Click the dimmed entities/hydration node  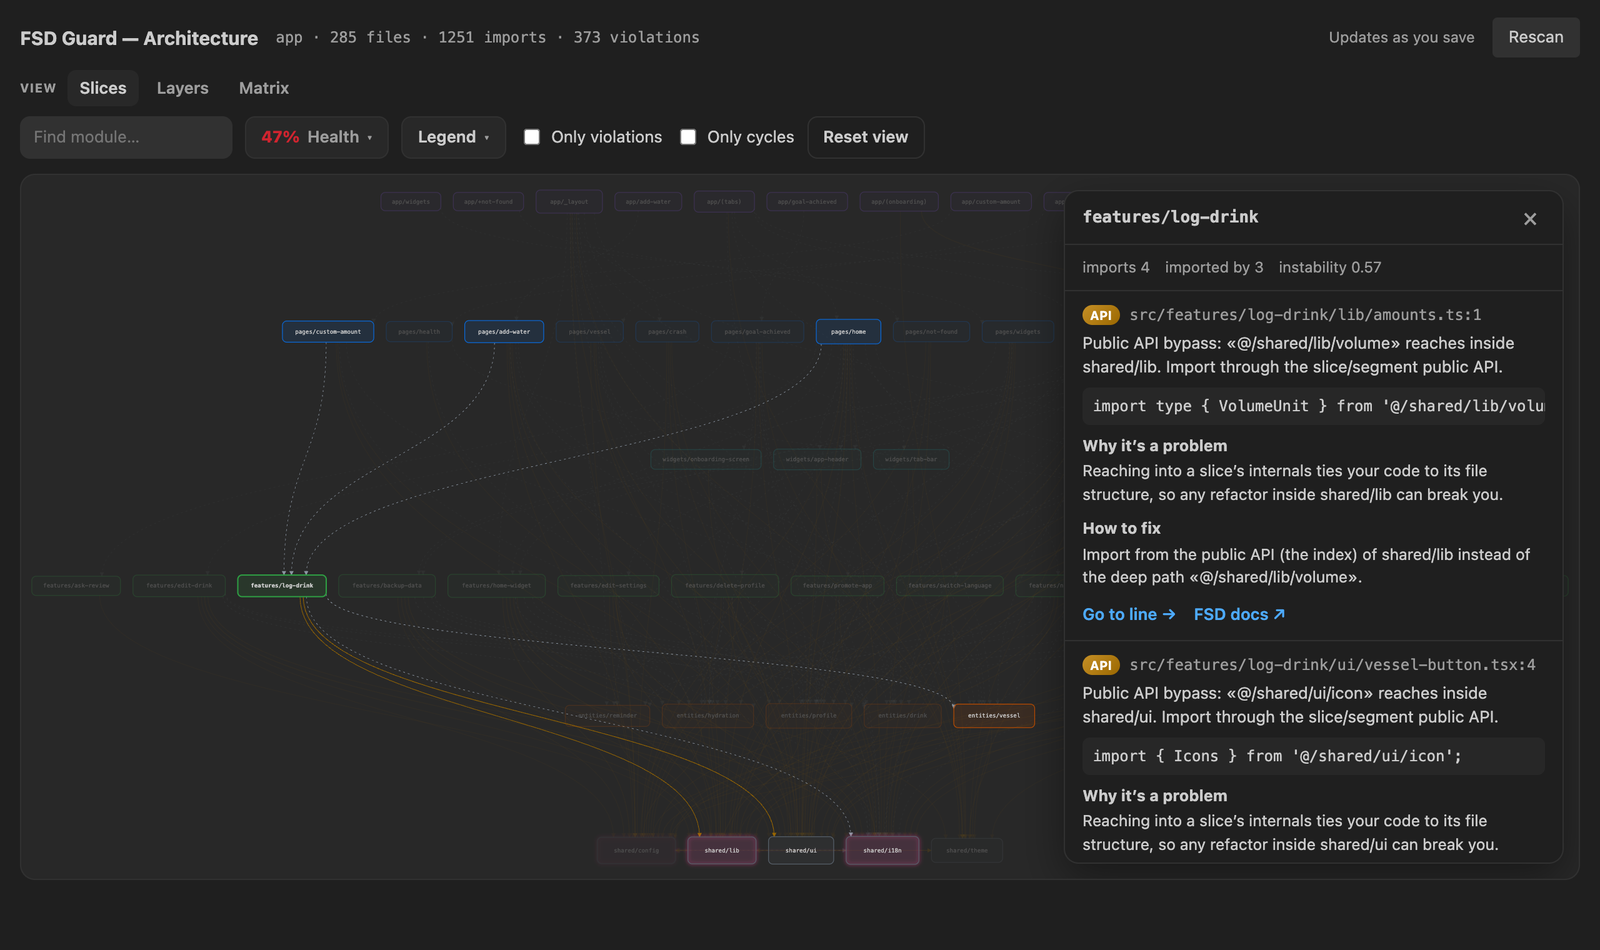click(x=708, y=715)
